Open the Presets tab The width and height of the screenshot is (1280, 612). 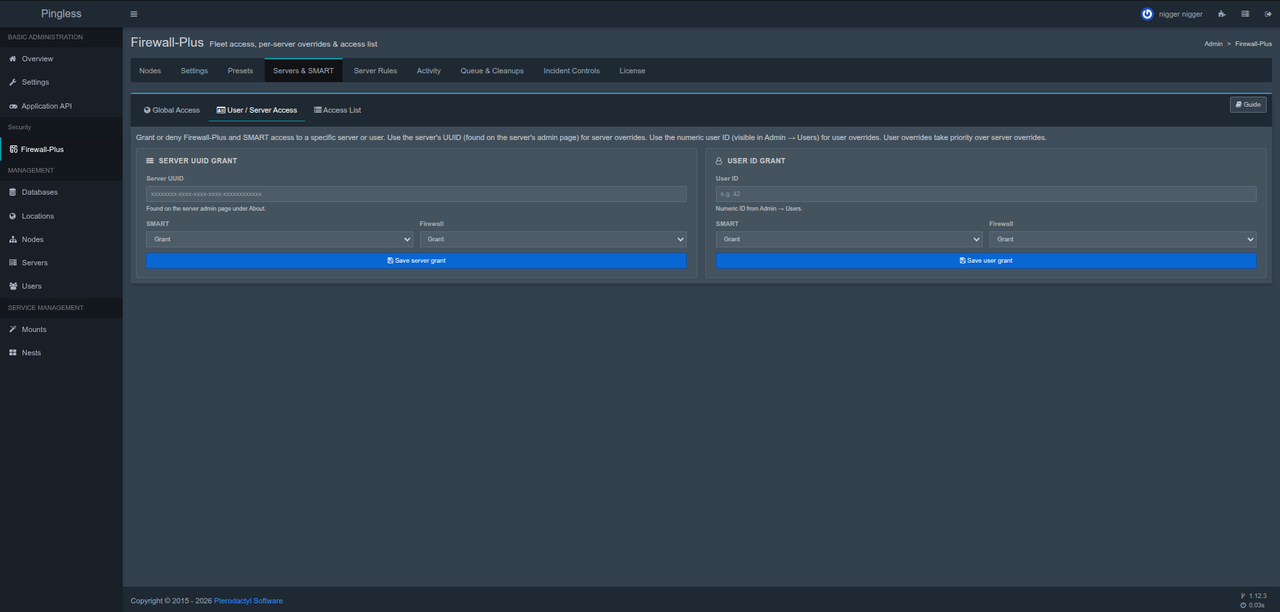tap(240, 71)
